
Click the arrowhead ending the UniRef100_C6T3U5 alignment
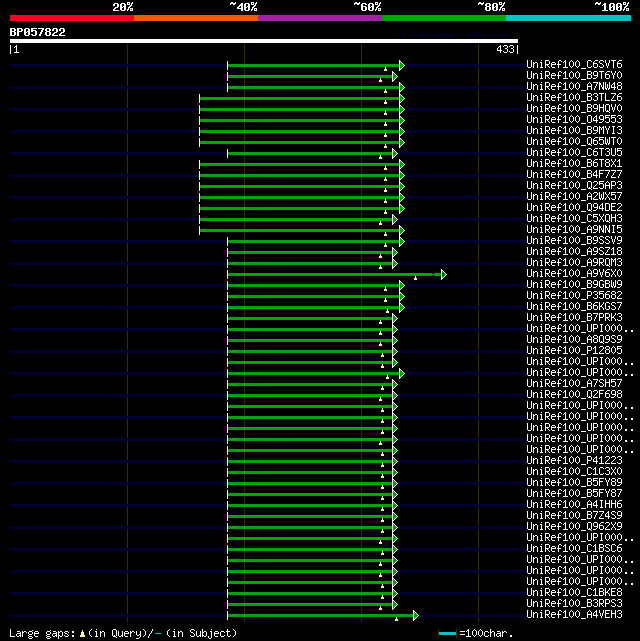395,154
